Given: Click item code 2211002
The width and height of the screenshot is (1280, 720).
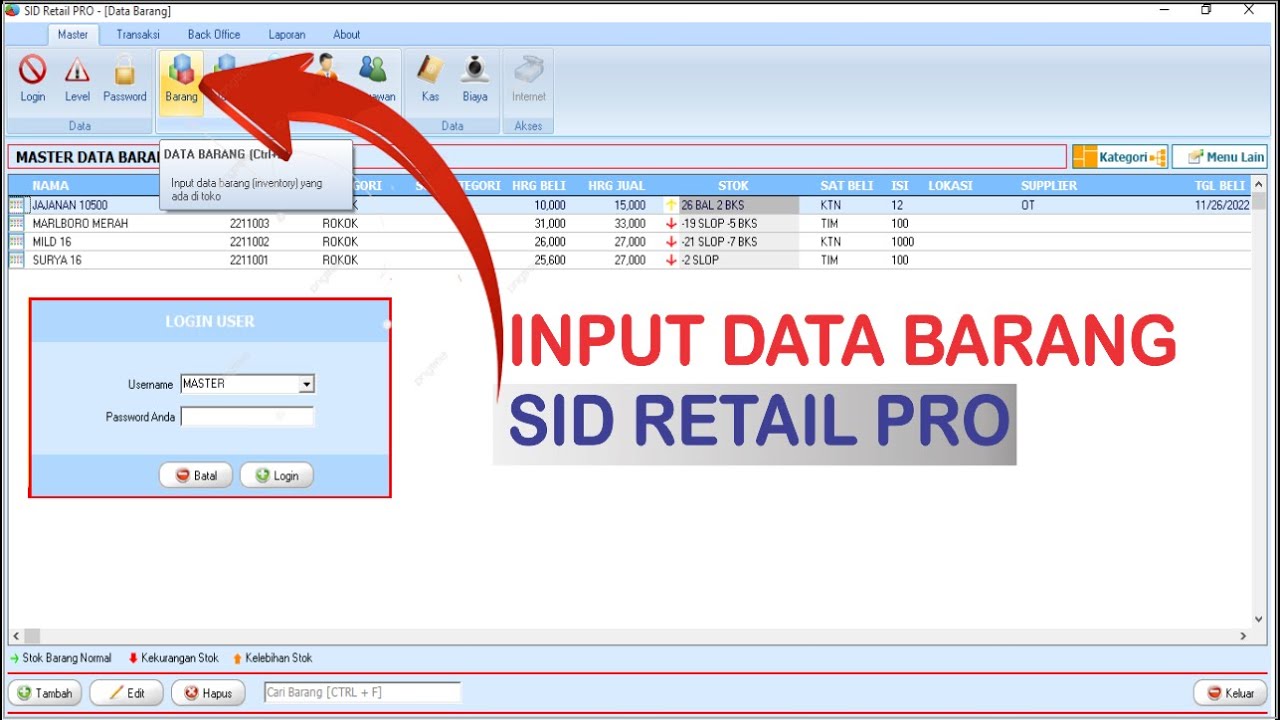Looking at the screenshot, I should (249, 241).
